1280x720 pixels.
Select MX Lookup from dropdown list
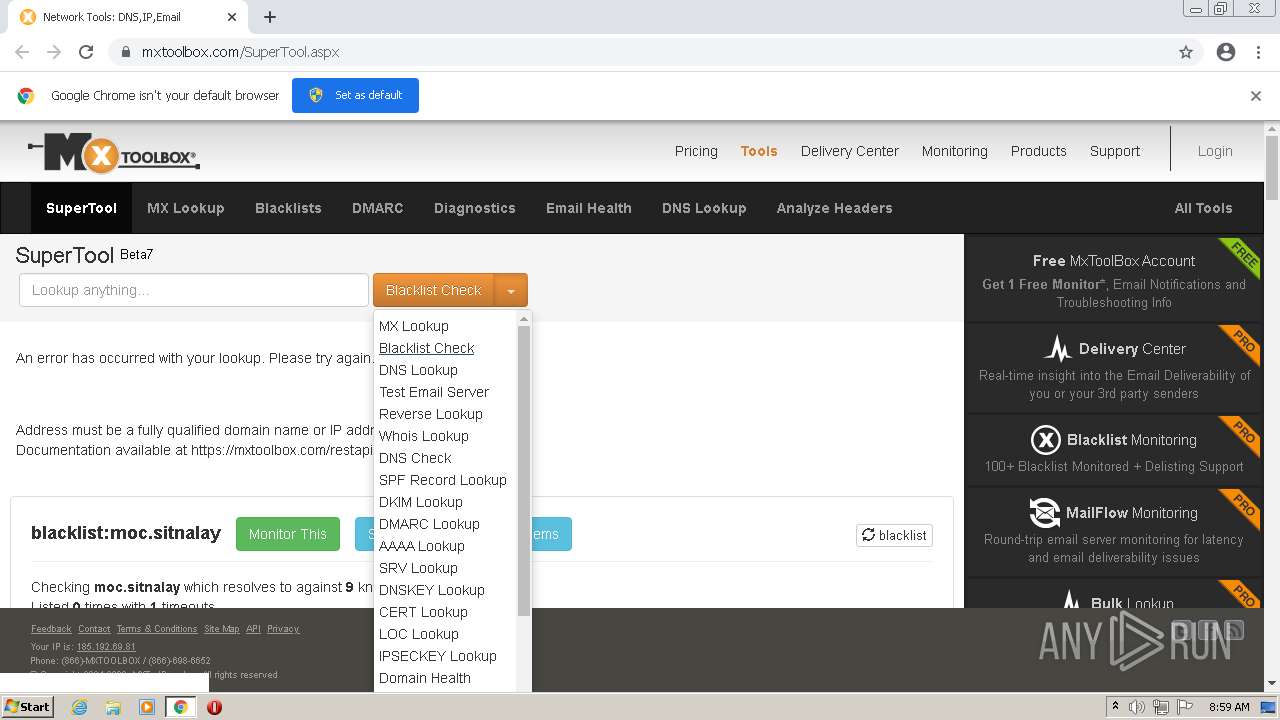(414, 326)
